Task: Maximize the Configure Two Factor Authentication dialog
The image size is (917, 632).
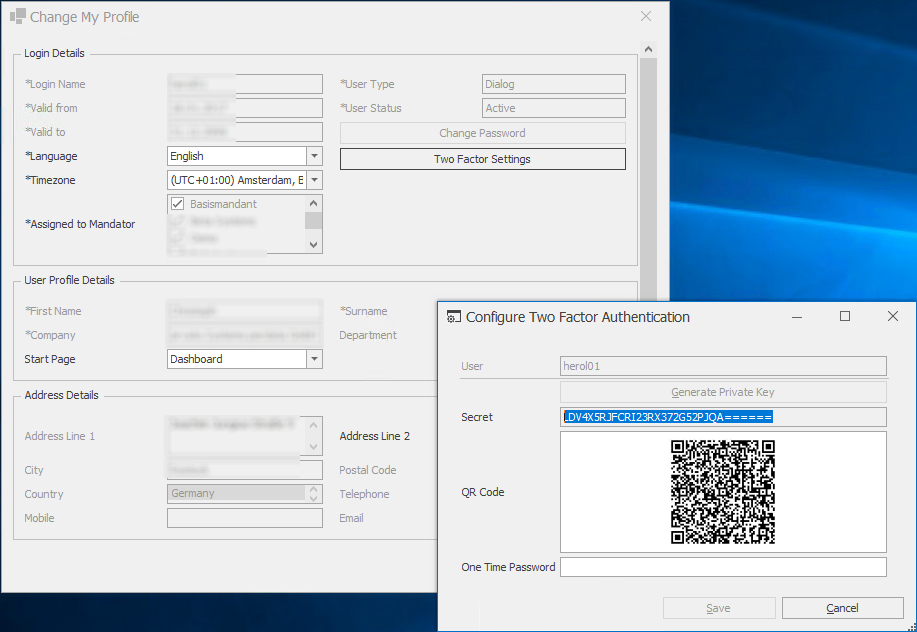Action: (844, 316)
